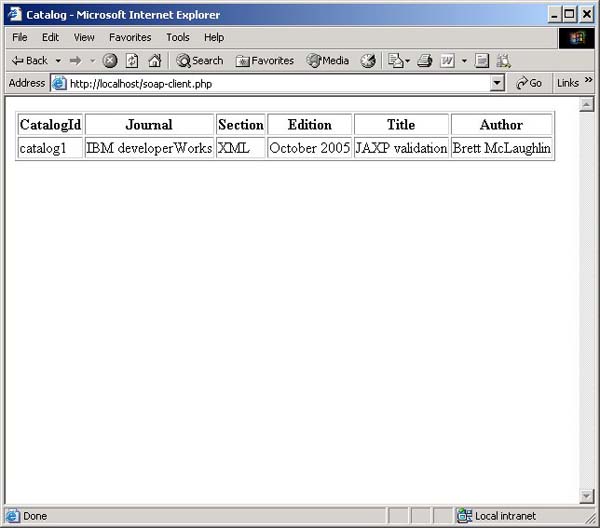Viewport: 600px width, 528px height.
Task: Click the Back navigation button
Action: [29, 60]
